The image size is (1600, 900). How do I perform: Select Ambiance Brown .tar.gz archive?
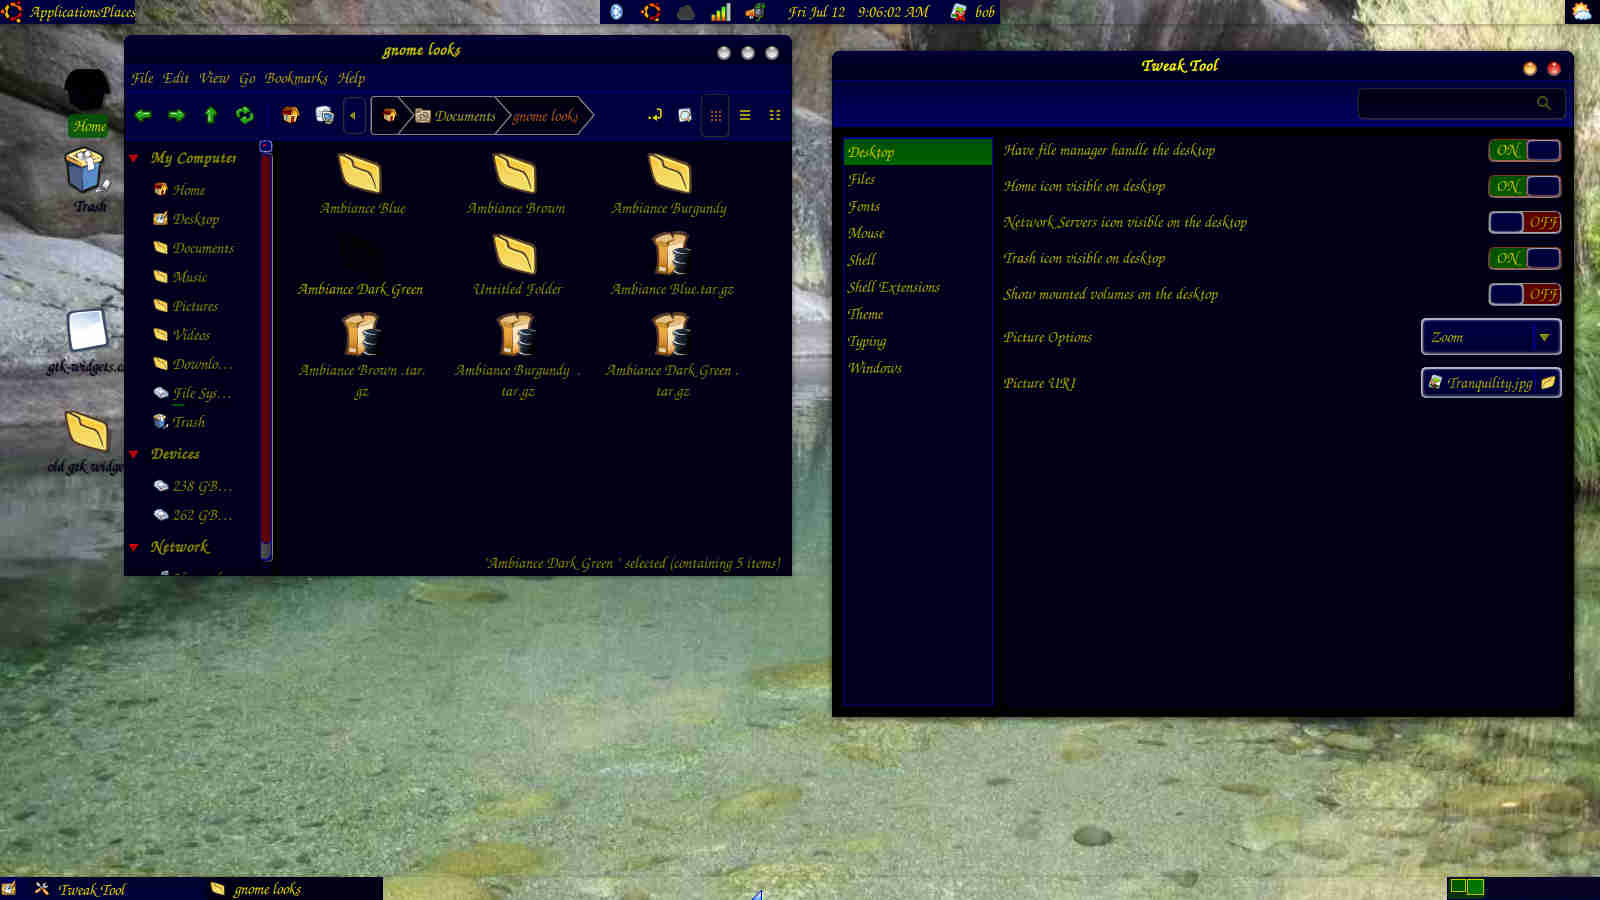361,353
